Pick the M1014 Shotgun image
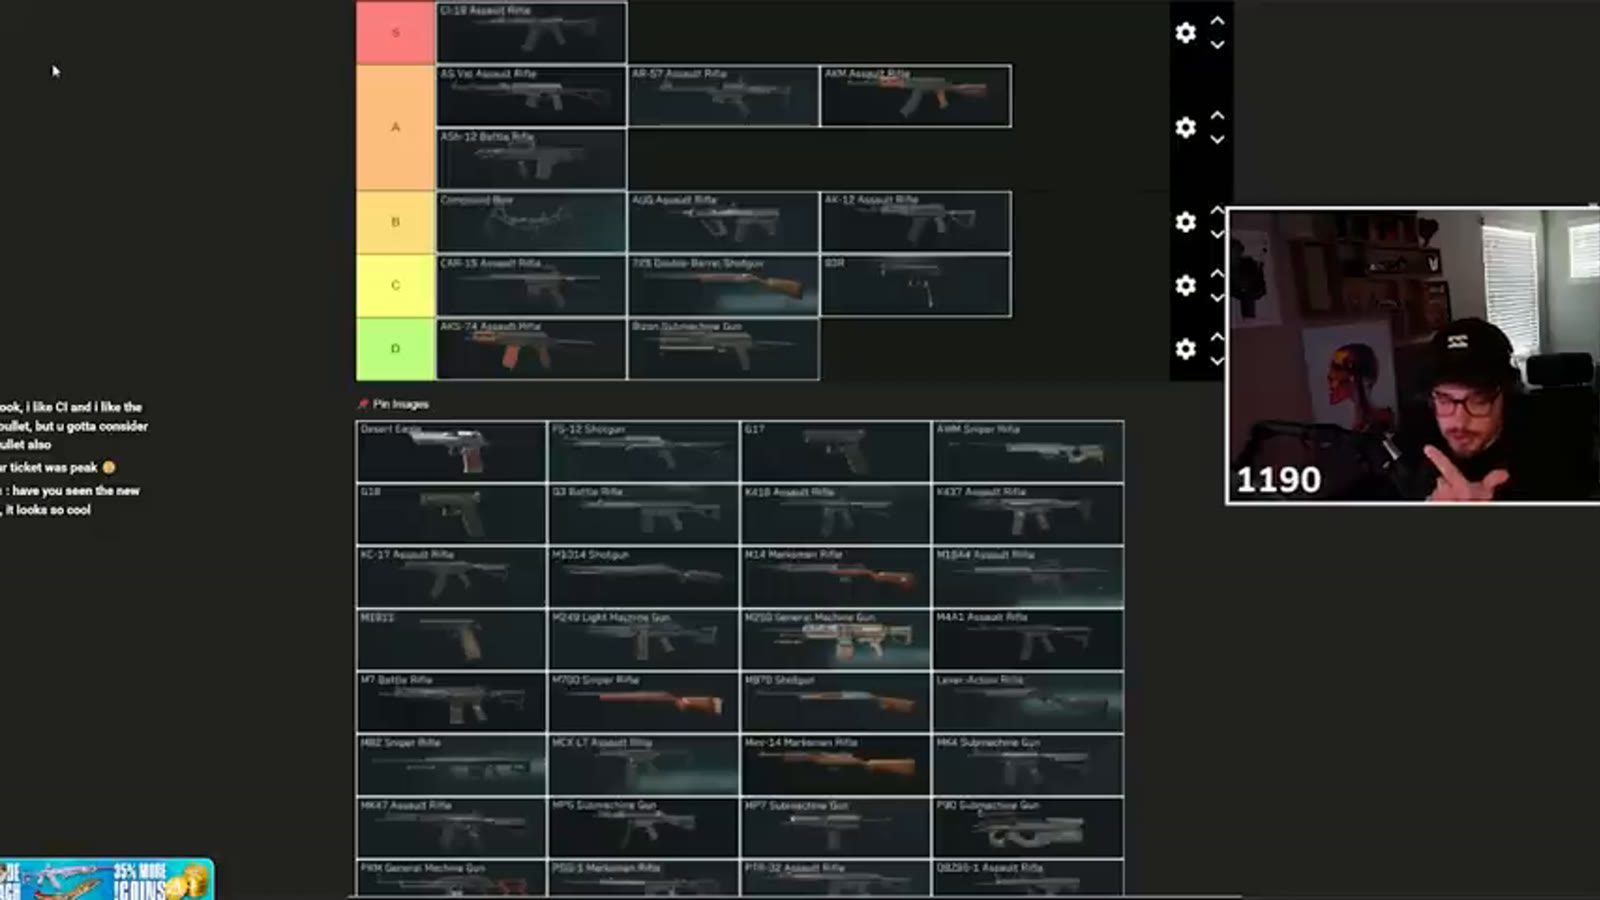Viewport: 1600px width, 900px height. point(643,577)
